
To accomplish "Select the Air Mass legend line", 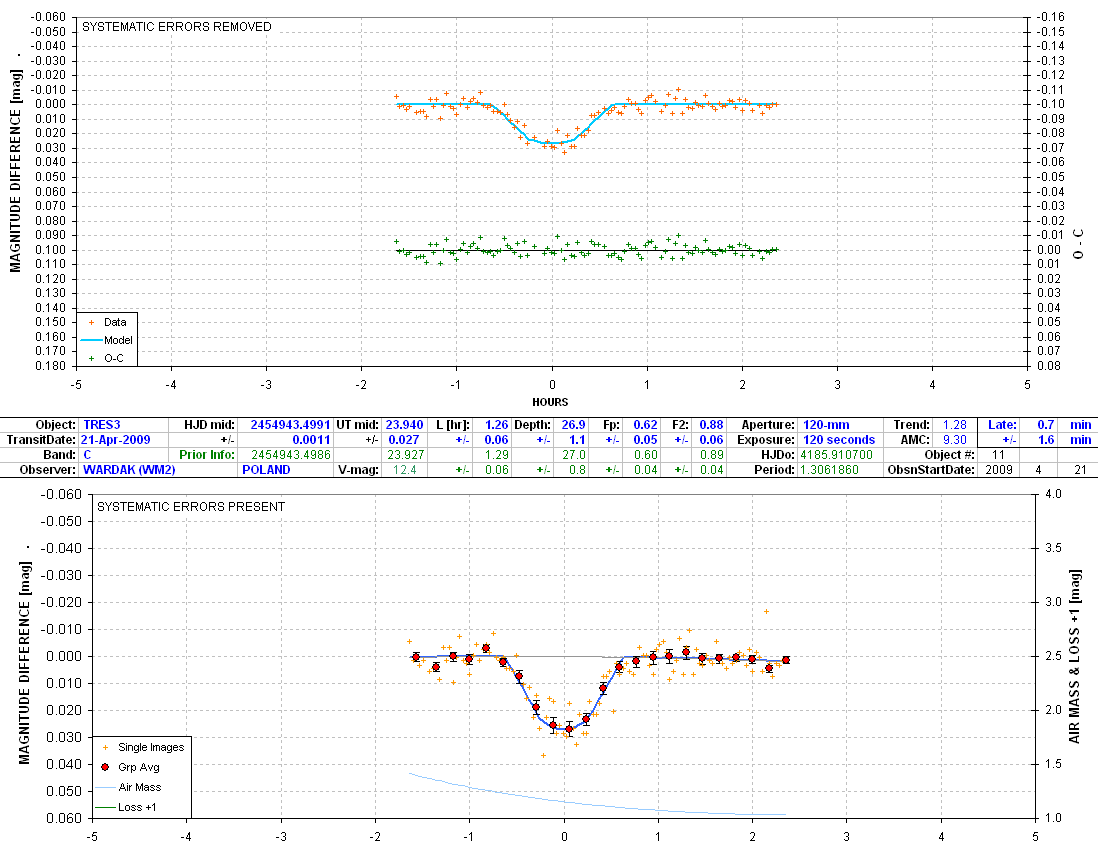I will [x=105, y=787].
